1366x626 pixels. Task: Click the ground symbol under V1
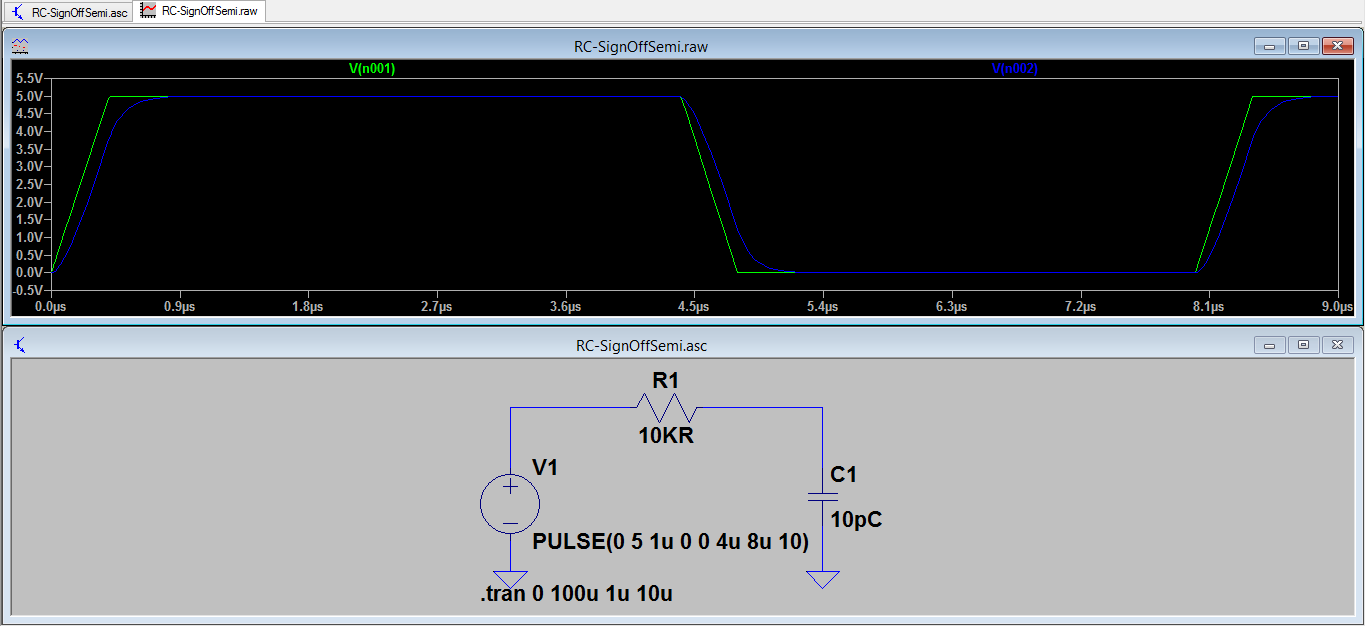coord(510,576)
